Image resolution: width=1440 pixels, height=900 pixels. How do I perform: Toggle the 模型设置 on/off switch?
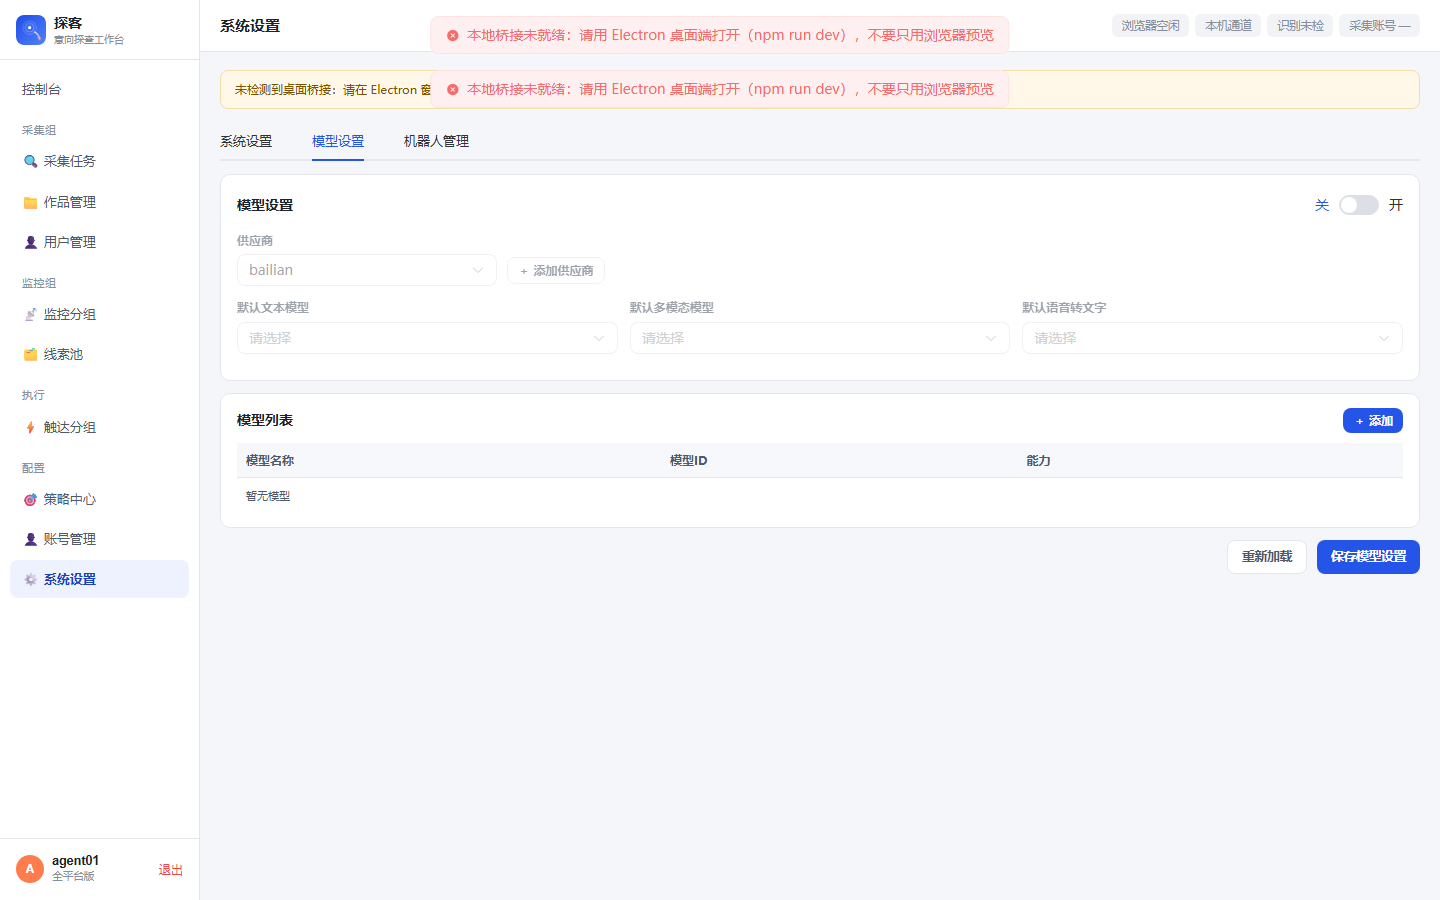[x=1359, y=205]
